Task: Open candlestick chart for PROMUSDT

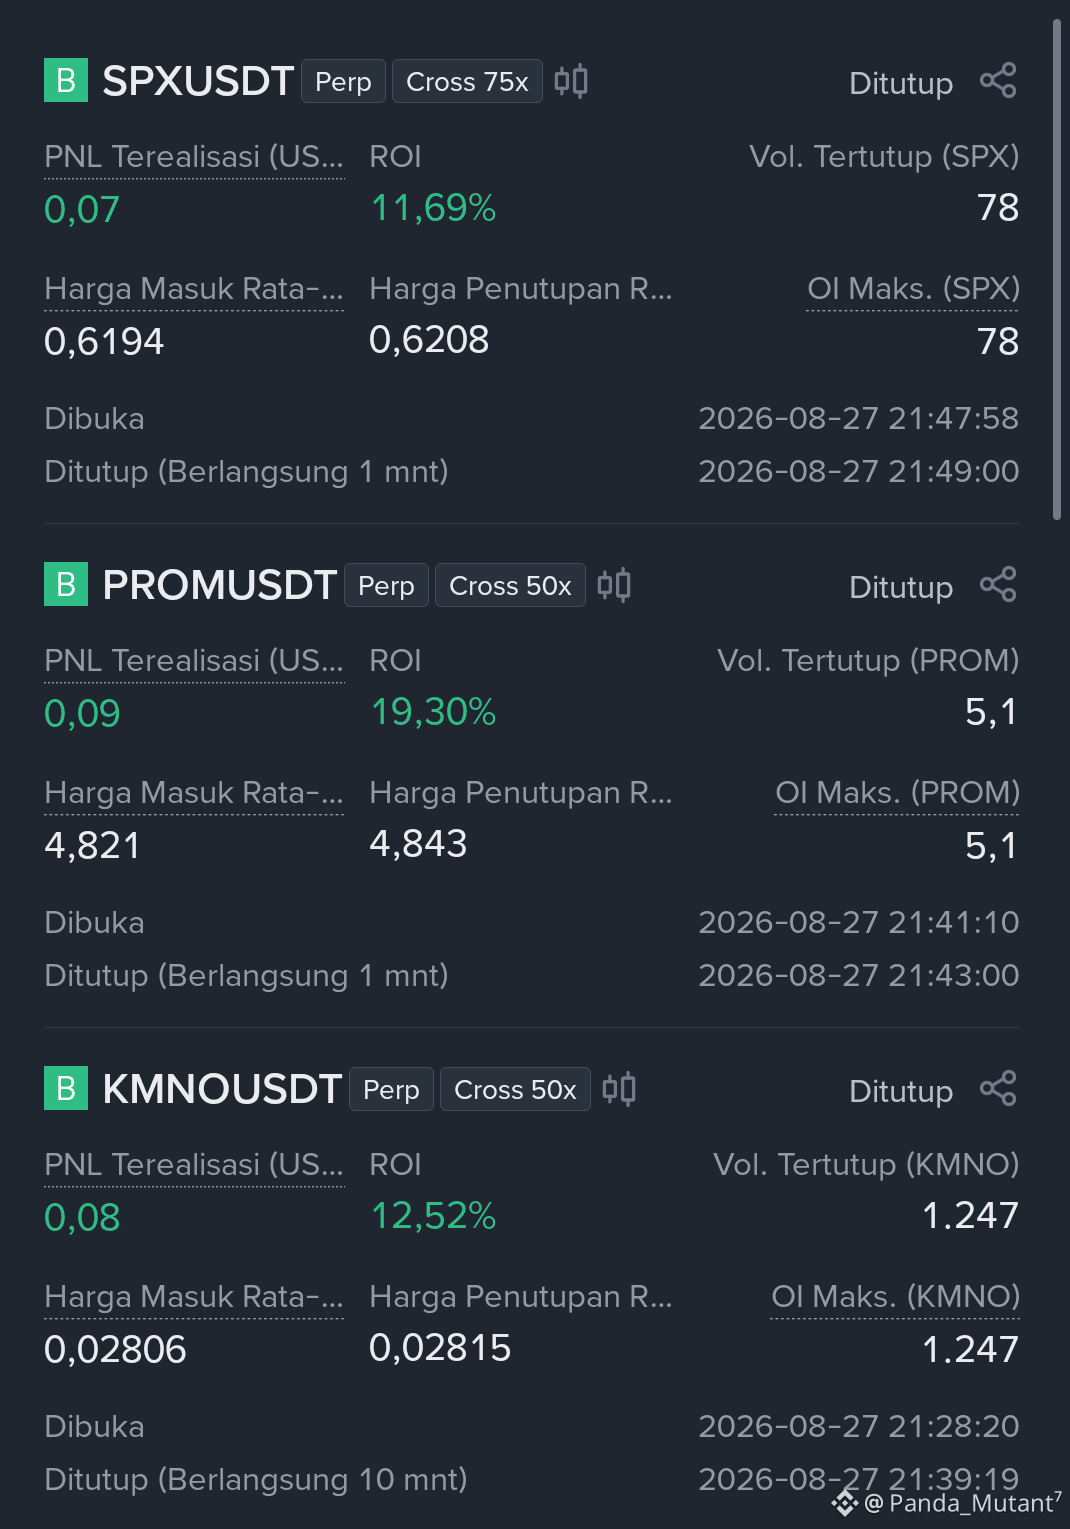Action: pyautogui.click(x=614, y=585)
